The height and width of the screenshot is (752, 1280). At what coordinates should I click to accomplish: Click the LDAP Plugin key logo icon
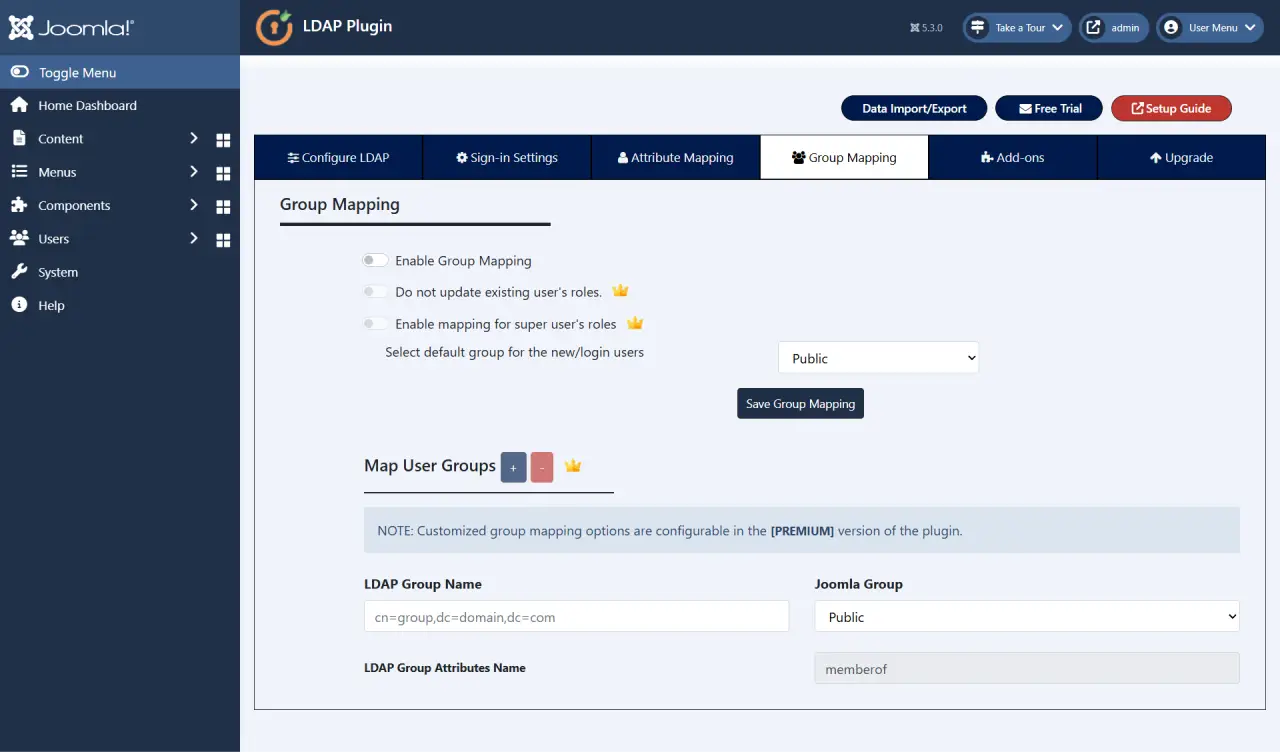(x=274, y=28)
